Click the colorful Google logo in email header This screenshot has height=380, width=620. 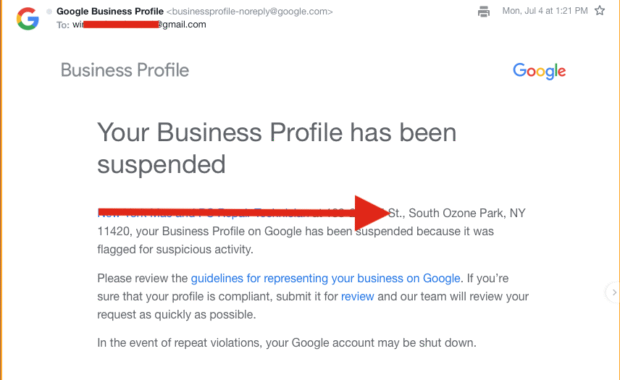click(539, 71)
